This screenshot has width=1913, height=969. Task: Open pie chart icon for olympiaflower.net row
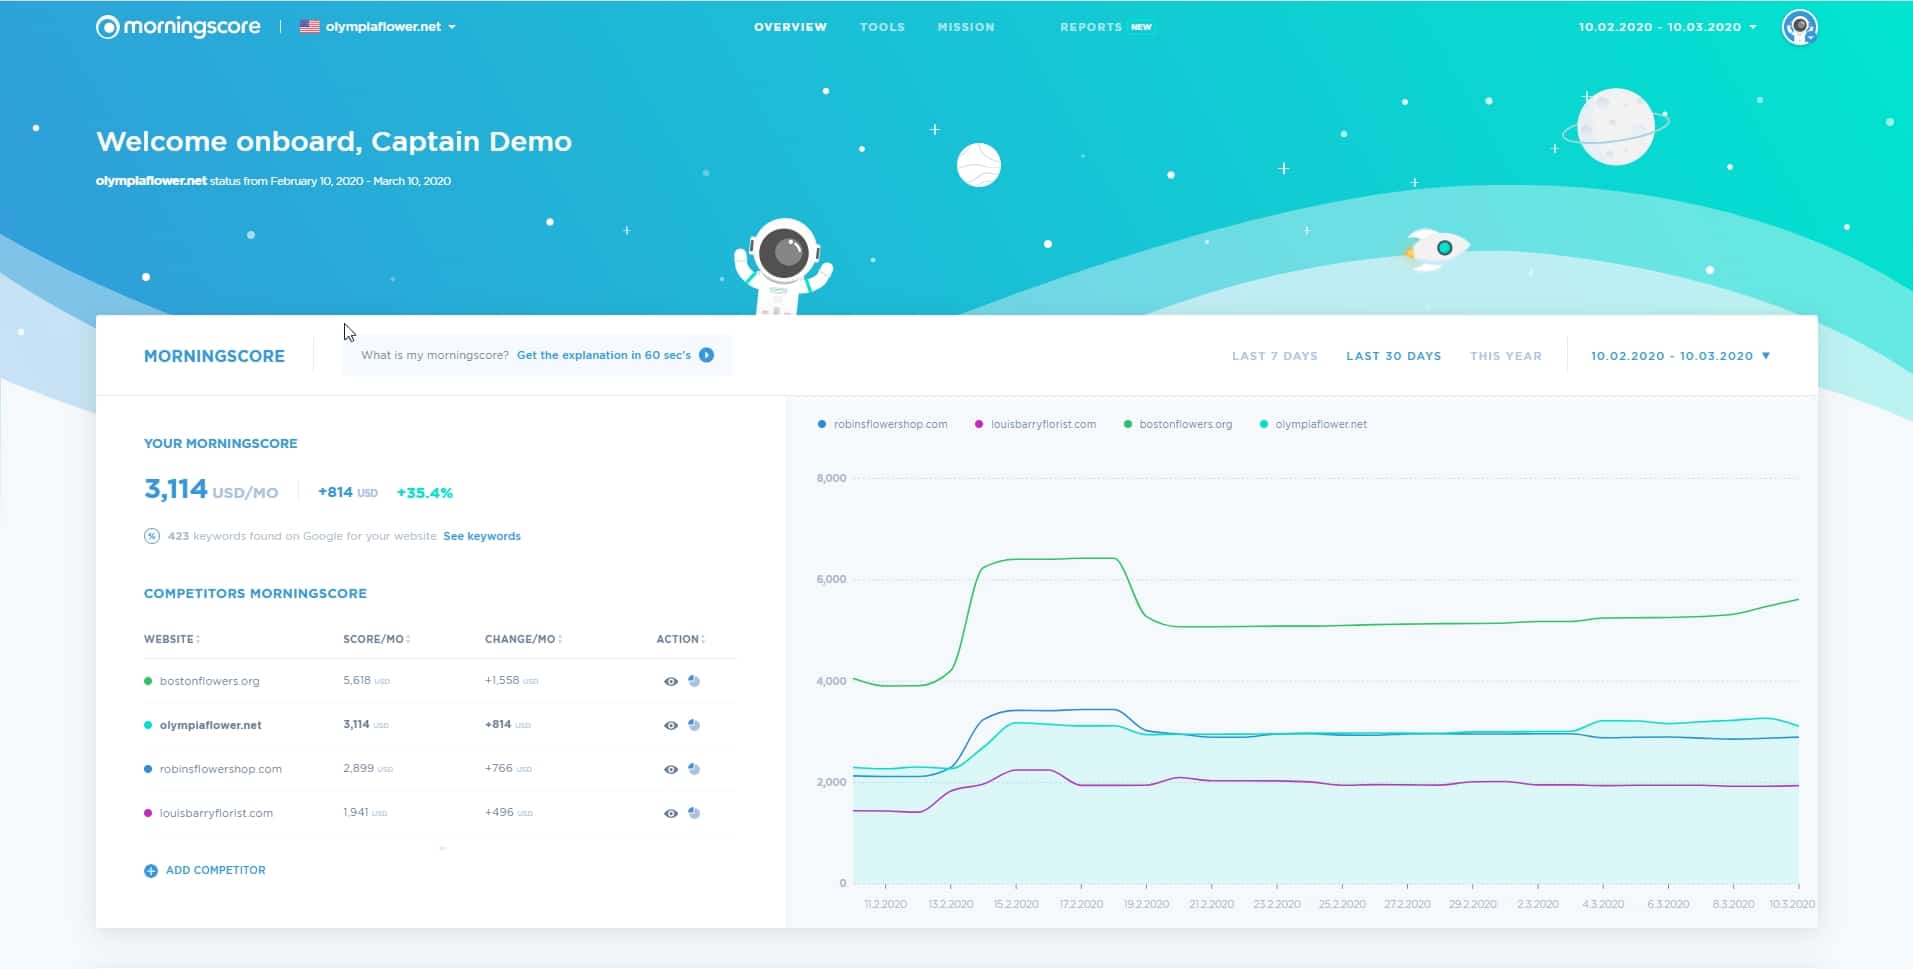click(x=694, y=725)
